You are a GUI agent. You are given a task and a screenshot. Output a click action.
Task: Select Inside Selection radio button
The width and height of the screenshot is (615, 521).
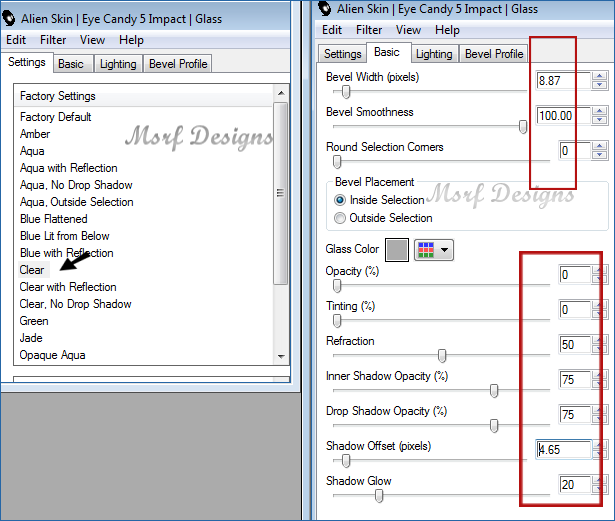(x=340, y=200)
